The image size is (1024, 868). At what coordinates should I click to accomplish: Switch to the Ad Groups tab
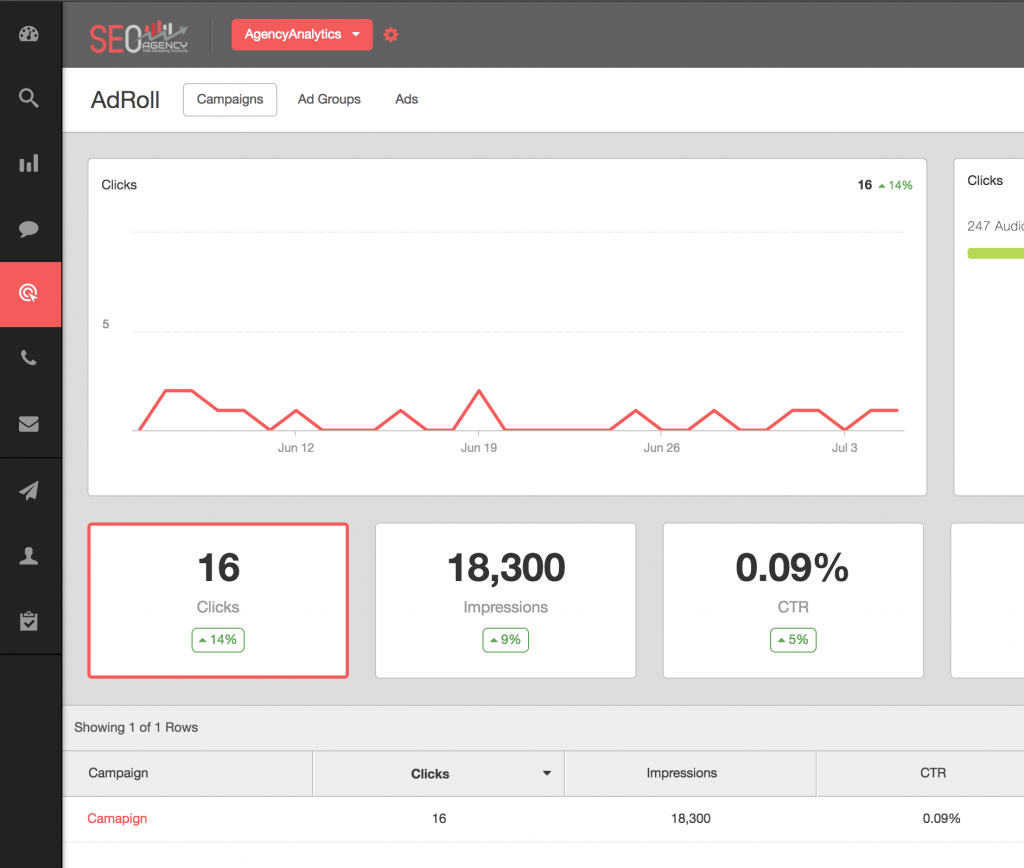click(x=329, y=99)
